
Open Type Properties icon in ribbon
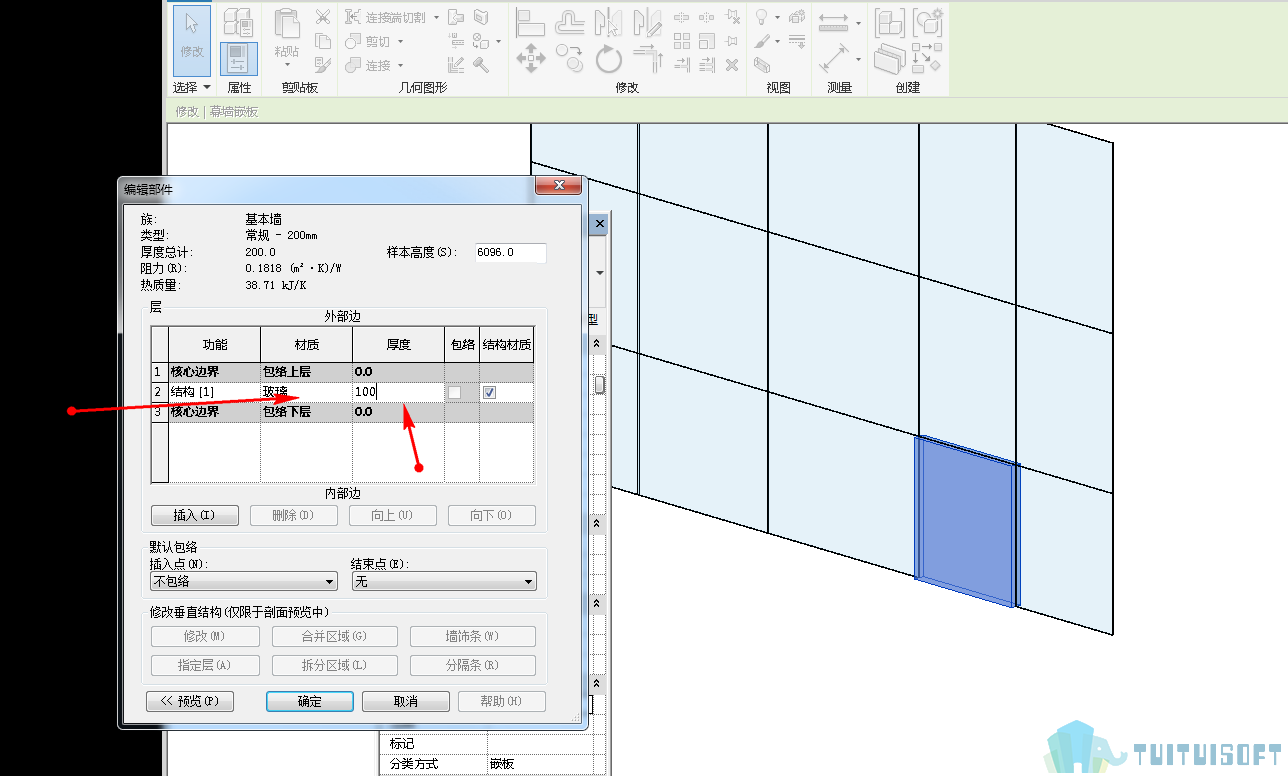238,22
